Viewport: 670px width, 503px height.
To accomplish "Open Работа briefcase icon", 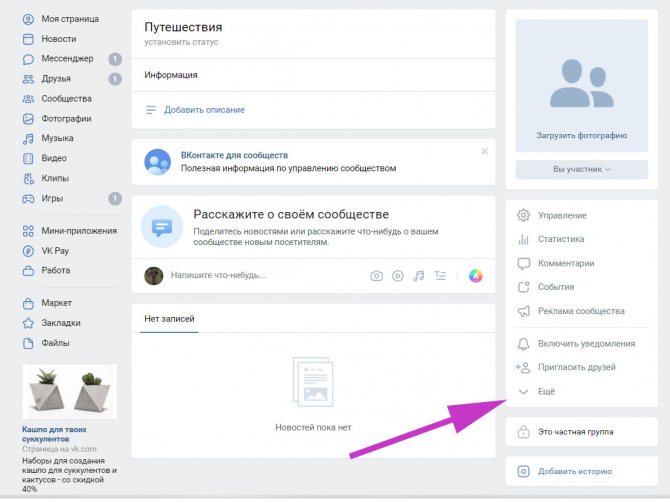I will pyautogui.click(x=28, y=271).
